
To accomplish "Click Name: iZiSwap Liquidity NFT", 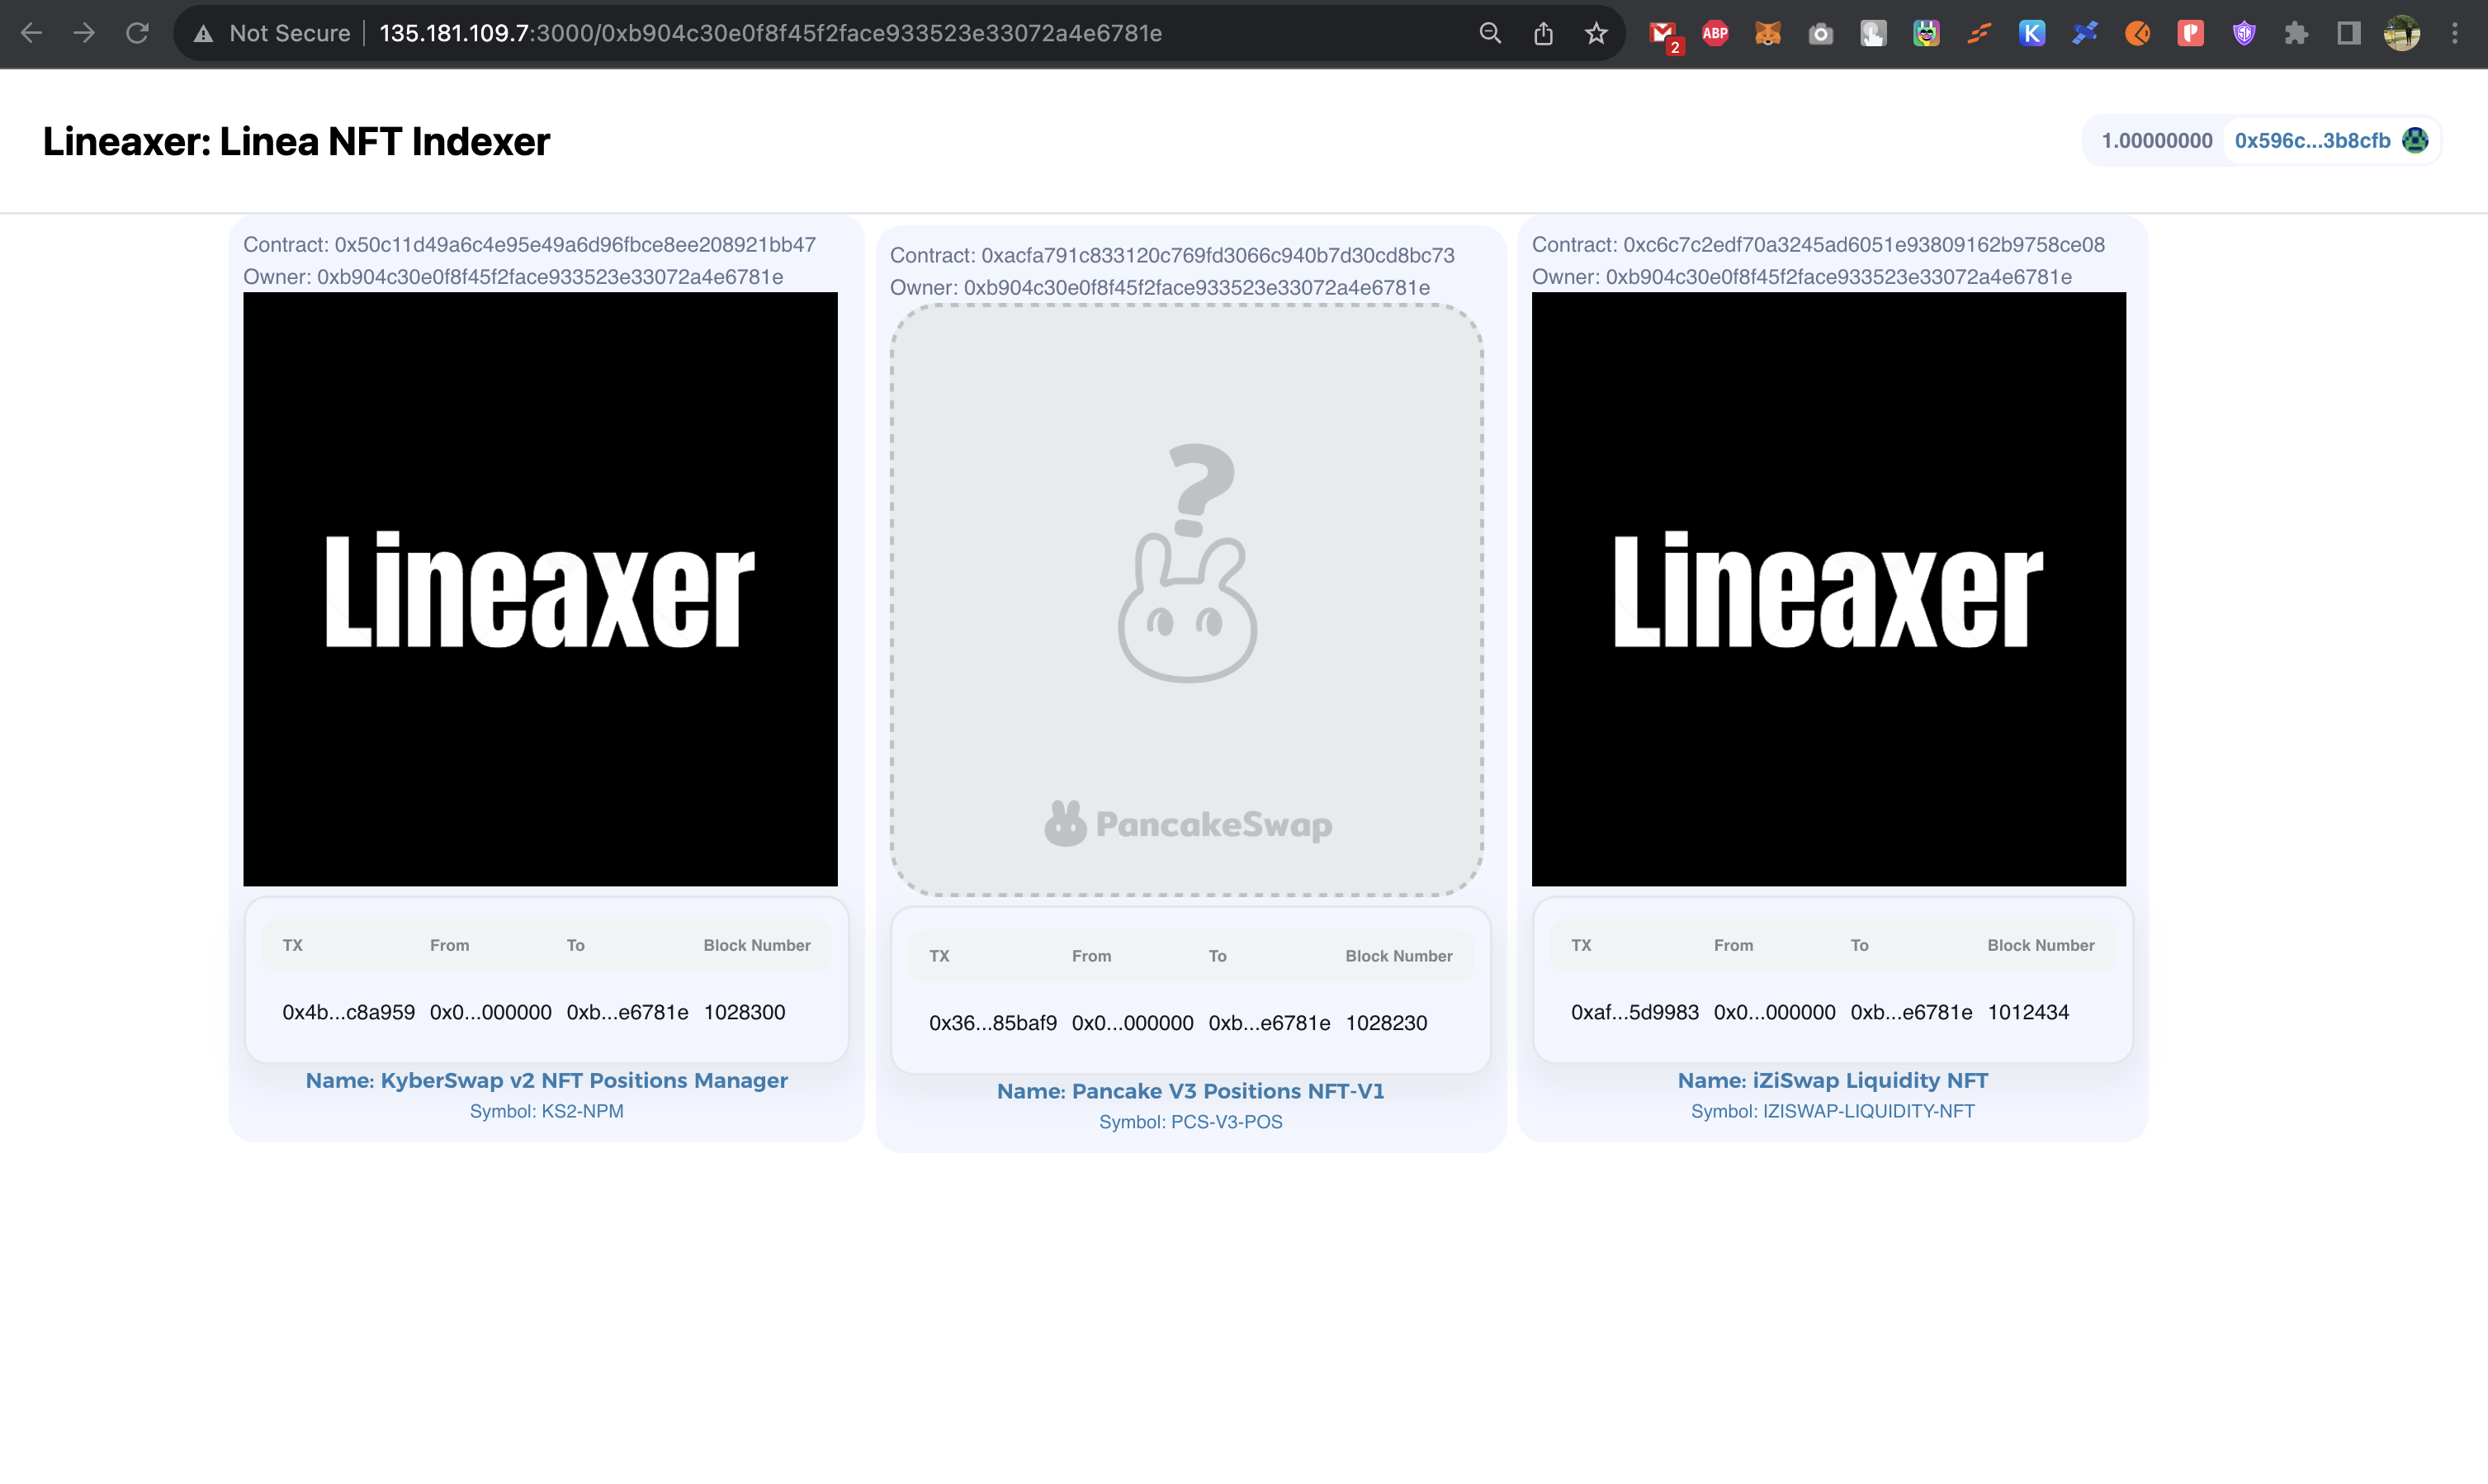I will (1833, 1080).
